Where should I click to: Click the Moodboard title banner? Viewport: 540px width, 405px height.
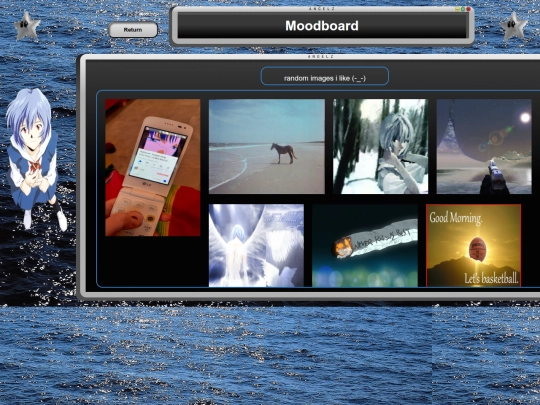click(x=322, y=26)
